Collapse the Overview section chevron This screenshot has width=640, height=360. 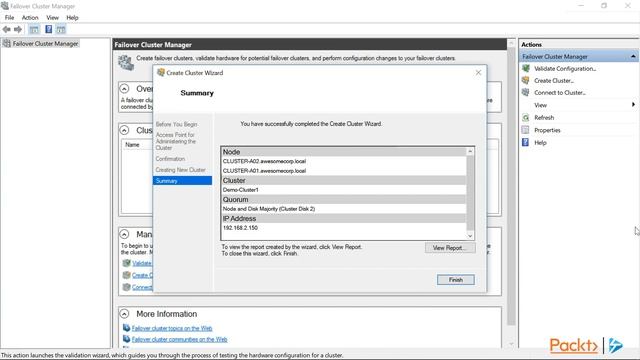click(124, 89)
